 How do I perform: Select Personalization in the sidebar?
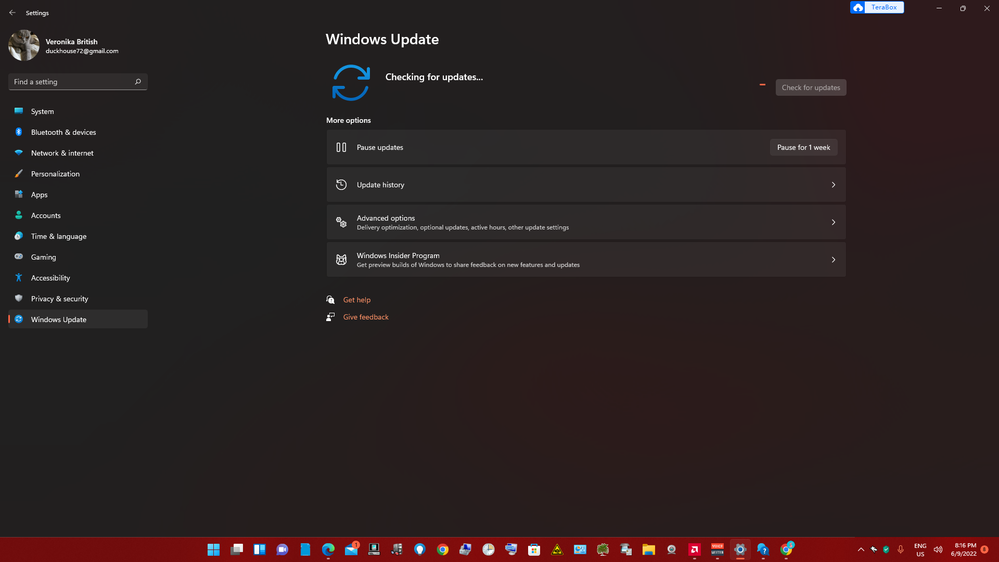(78, 174)
